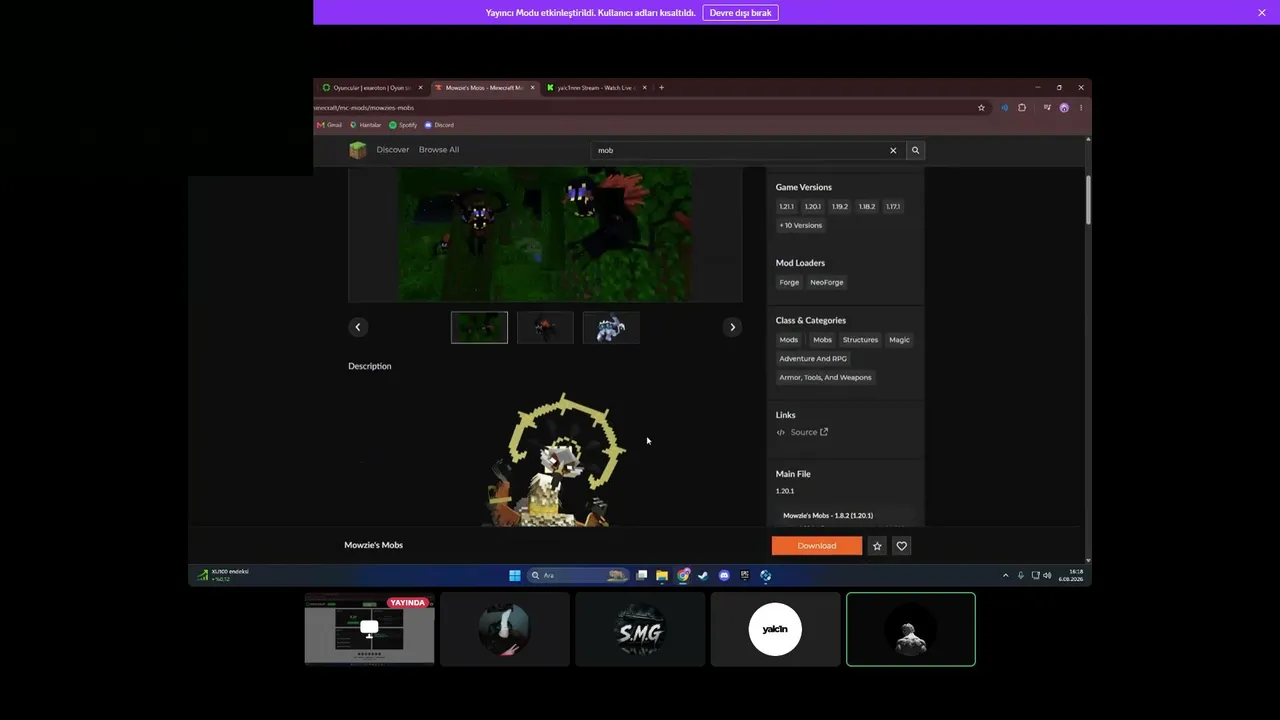1280x720 pixels.
Task: Select the first gallery thumbnail
Action: click(x=479, y=327)
